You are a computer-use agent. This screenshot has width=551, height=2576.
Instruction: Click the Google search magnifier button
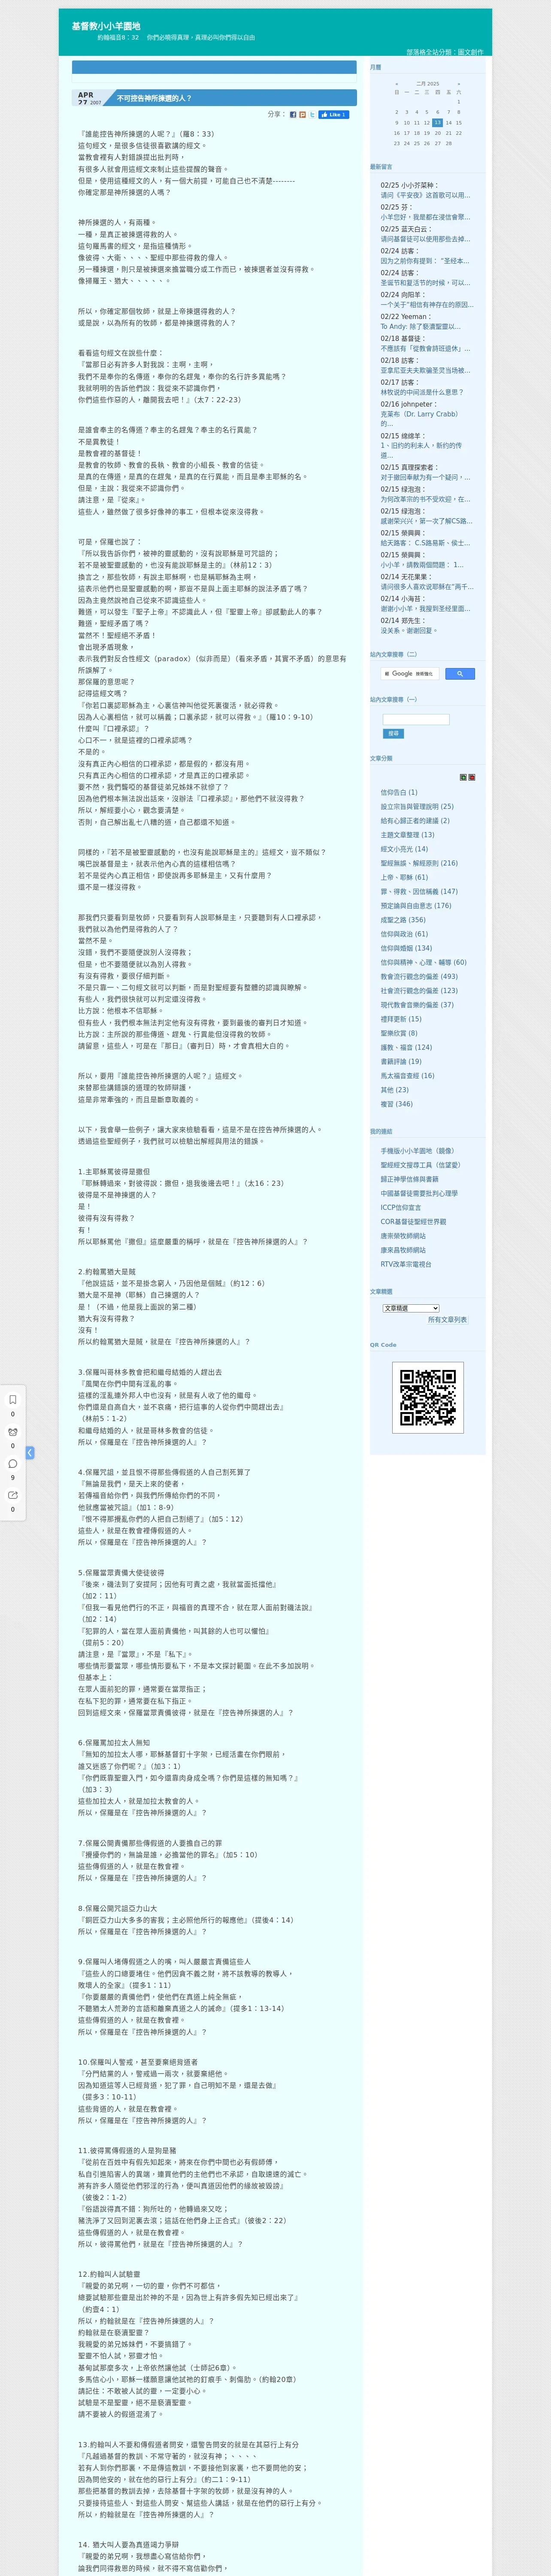459,674
